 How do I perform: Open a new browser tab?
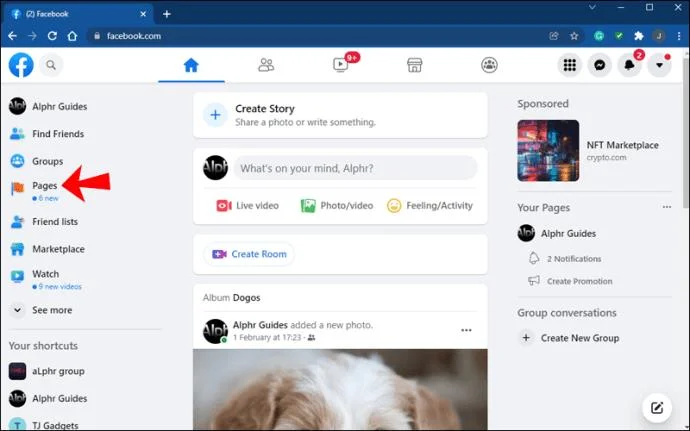click(x=167, y=14)
